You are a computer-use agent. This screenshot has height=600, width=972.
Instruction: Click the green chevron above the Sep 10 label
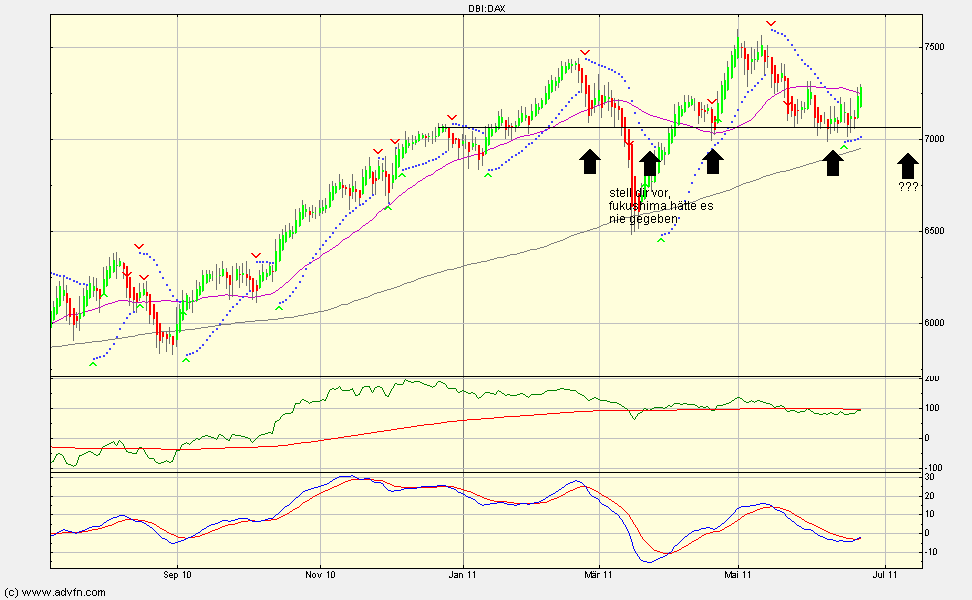186,360
